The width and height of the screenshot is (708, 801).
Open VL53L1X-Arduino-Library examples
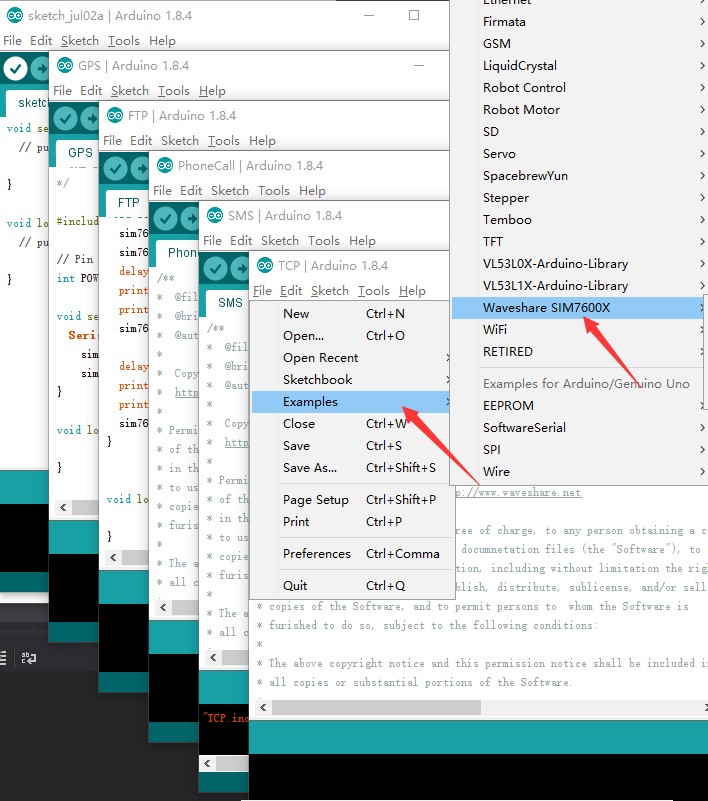tap(579, 286)
